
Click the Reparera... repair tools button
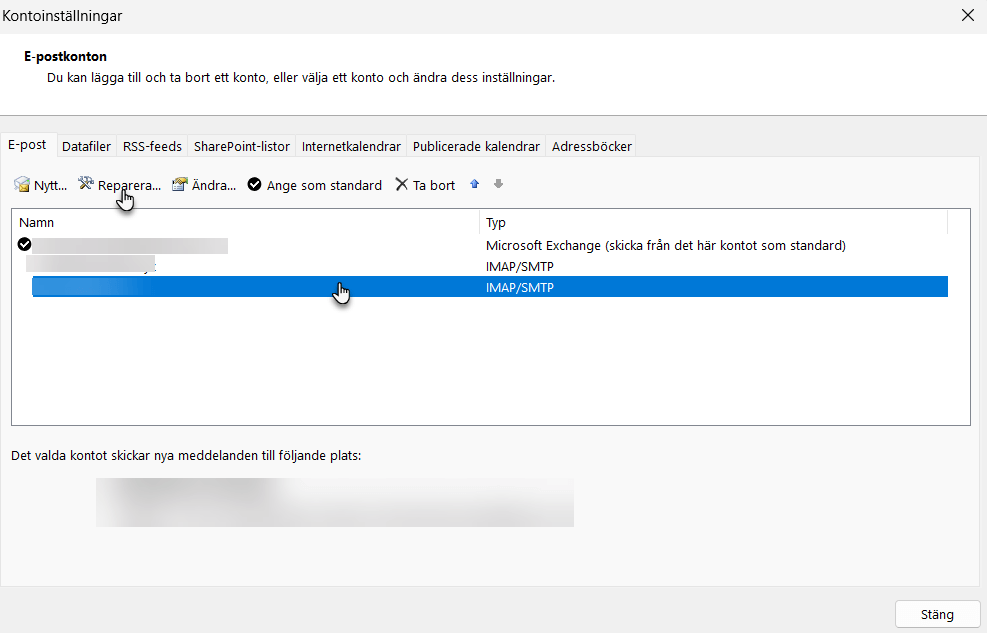pyautogui.click(x=120, y=184)
